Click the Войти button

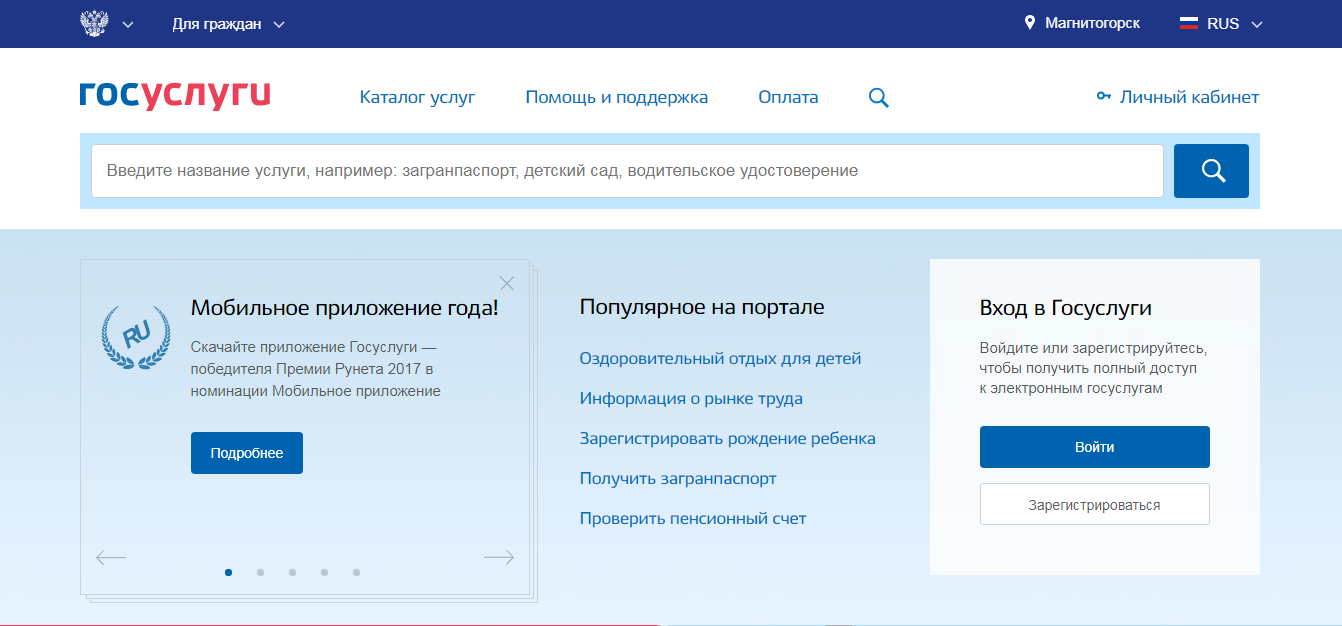coord(1095,447)
